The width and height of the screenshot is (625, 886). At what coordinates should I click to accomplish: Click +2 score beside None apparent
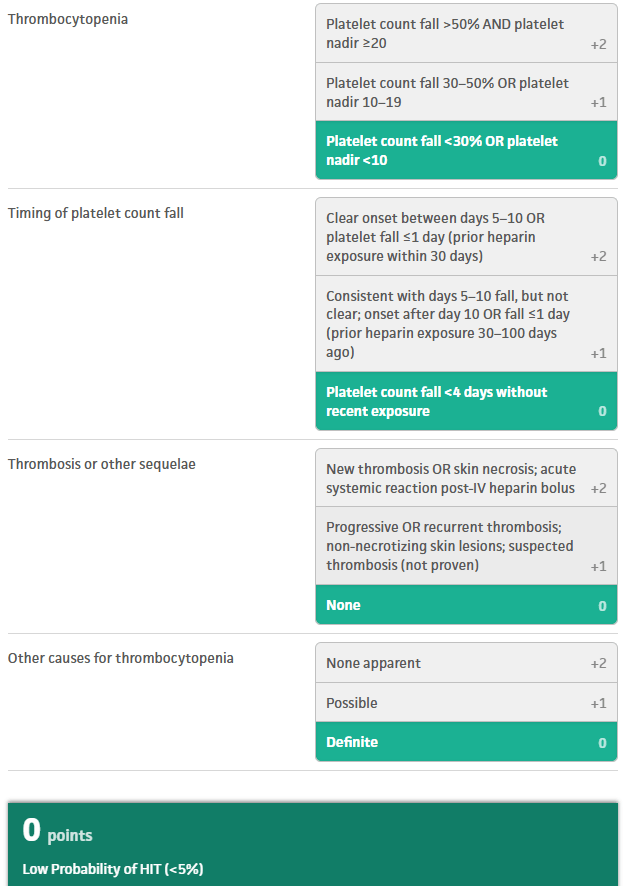(598, 663)
